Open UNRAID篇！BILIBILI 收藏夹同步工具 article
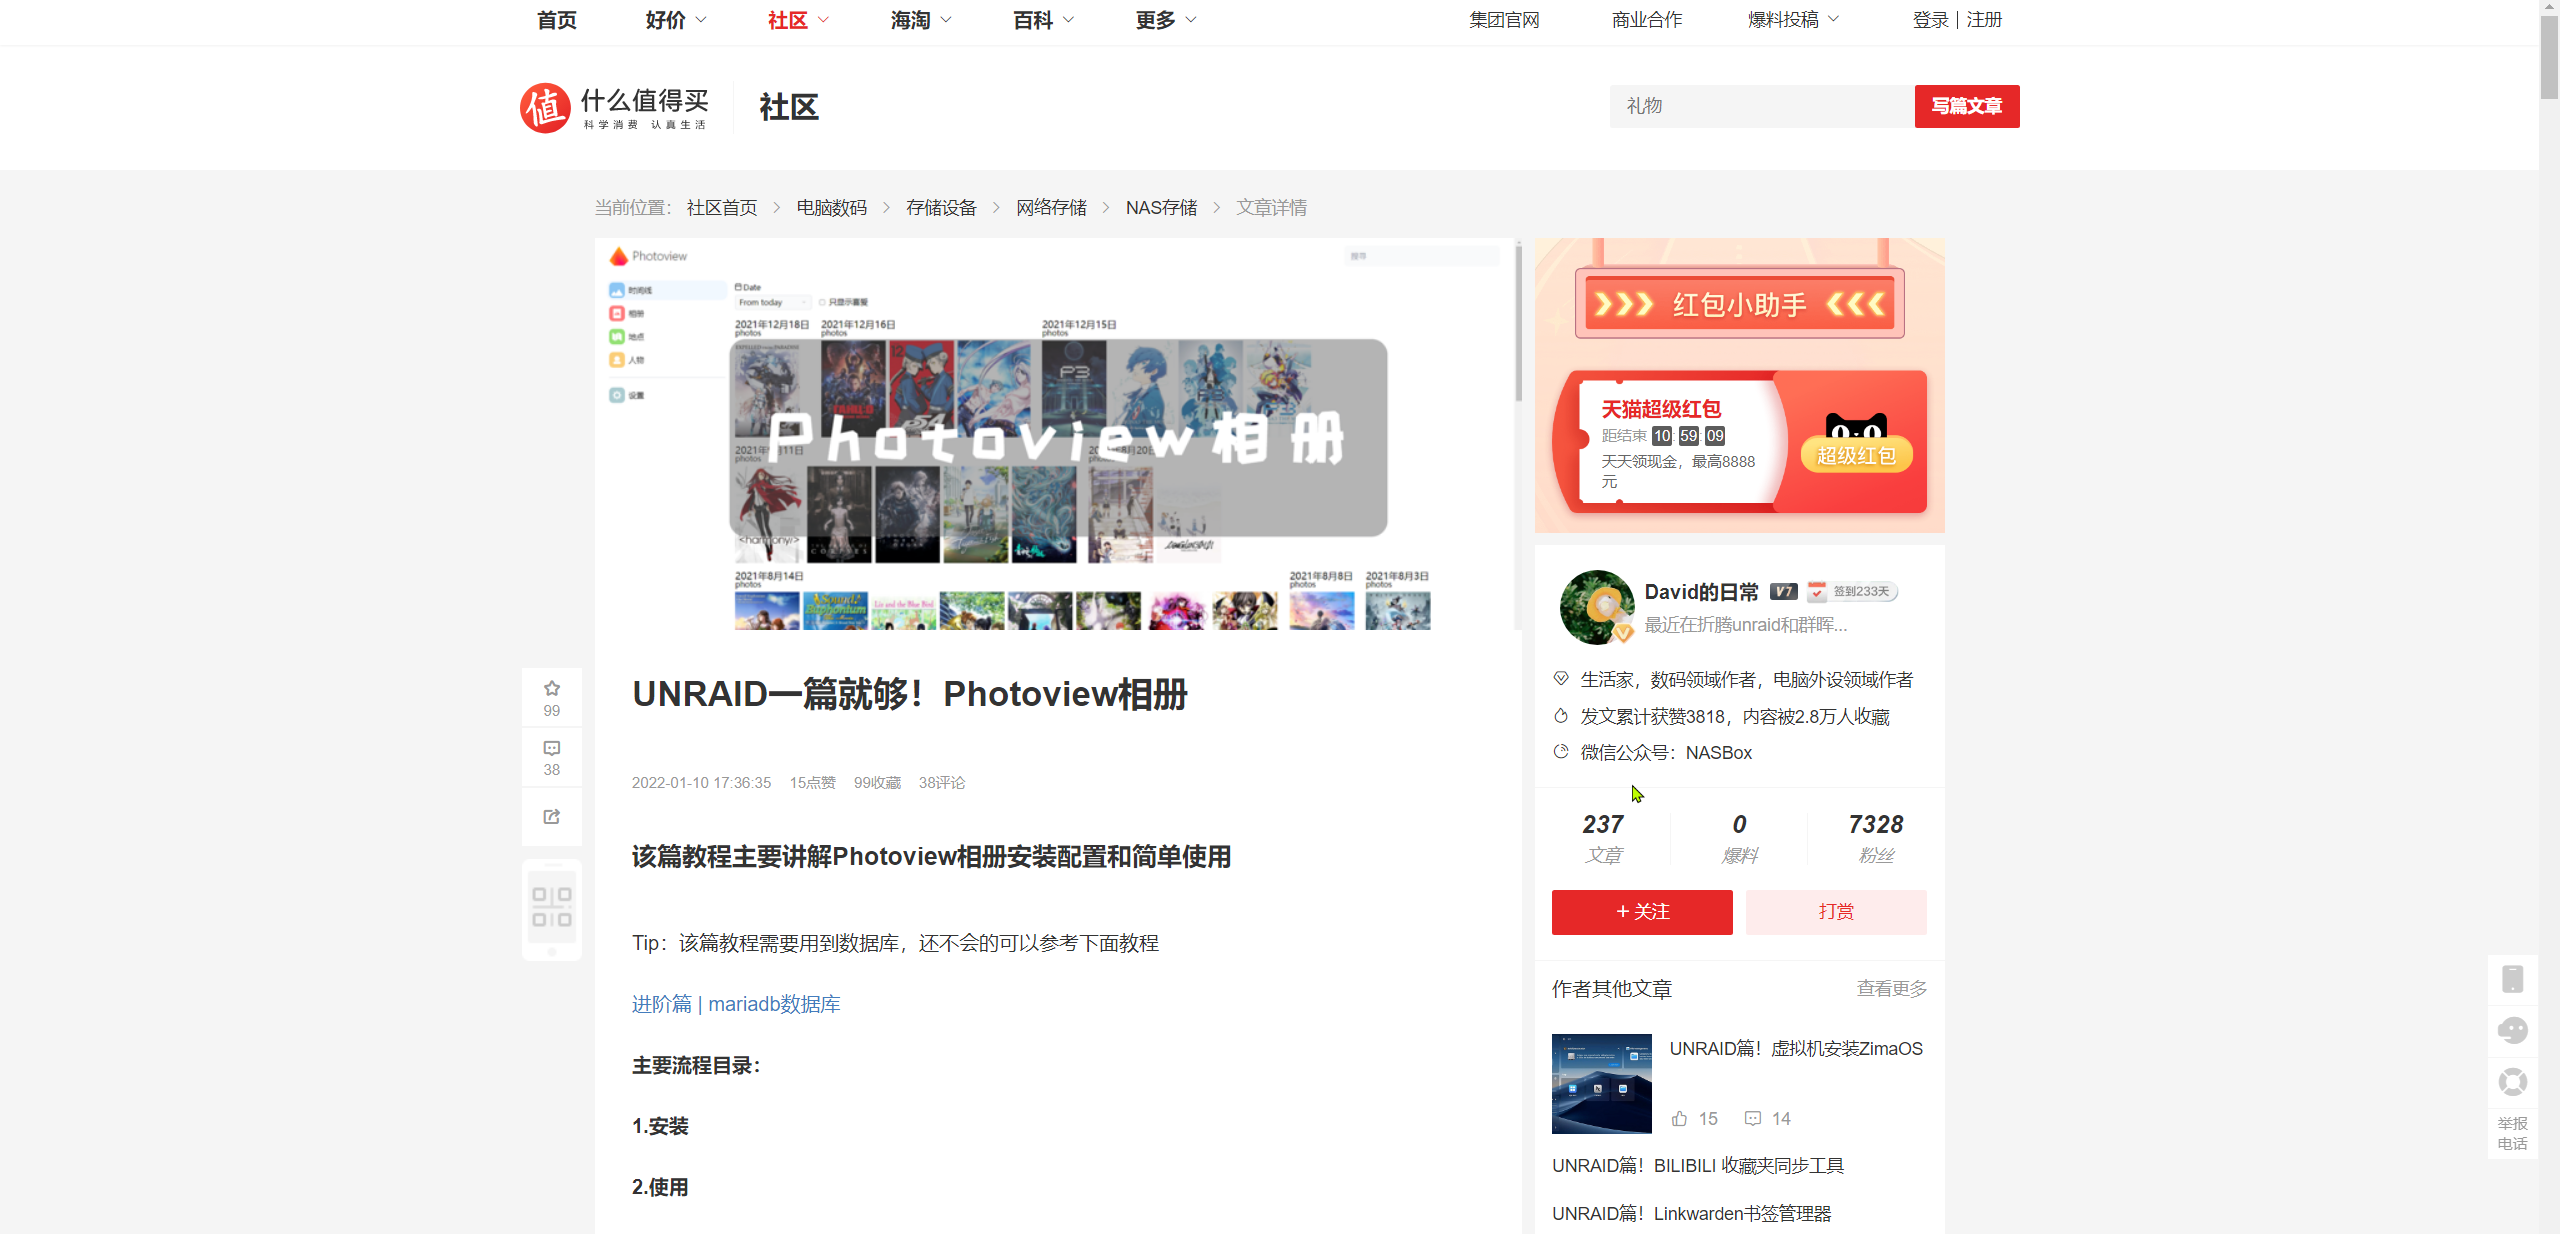Image resolution: width=2560 pixels, height=1234 pixels. pyautogui.click(x=1698, y=1166)
